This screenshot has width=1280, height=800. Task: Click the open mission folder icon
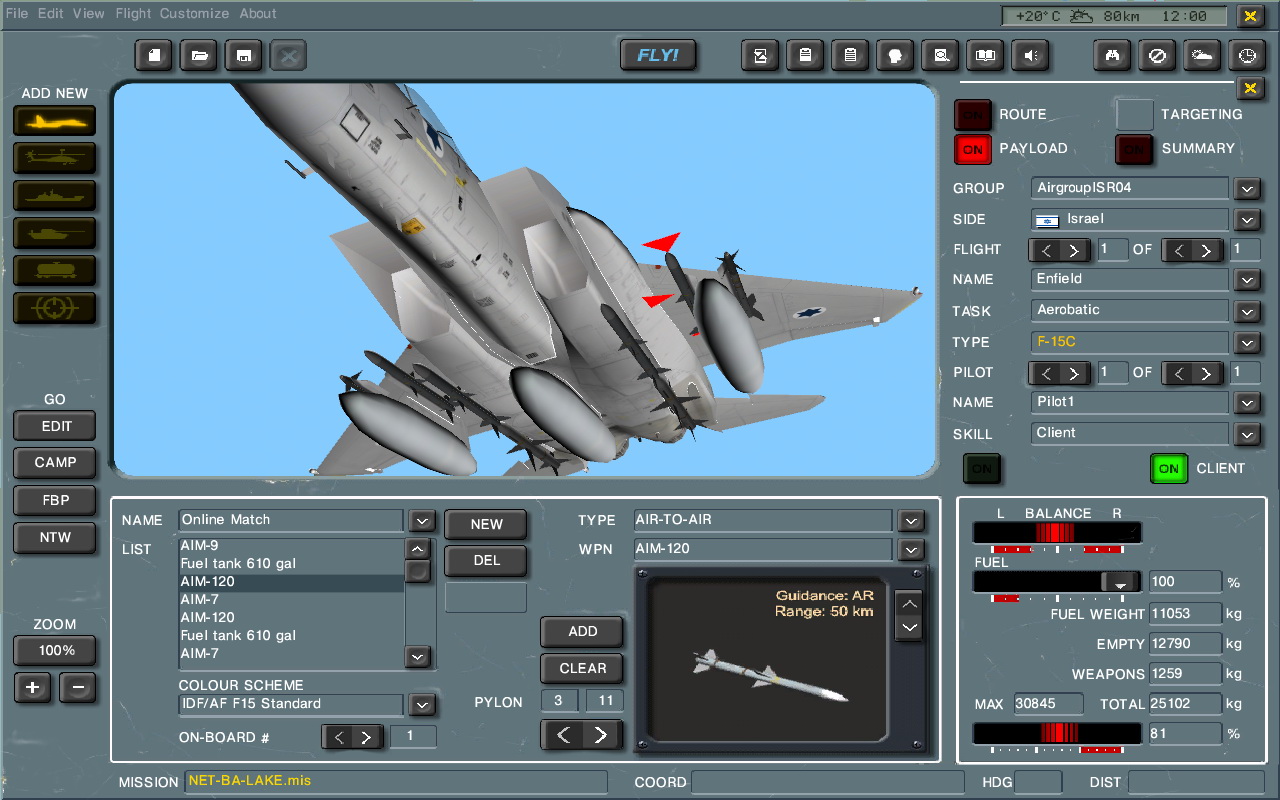point(199,56)
